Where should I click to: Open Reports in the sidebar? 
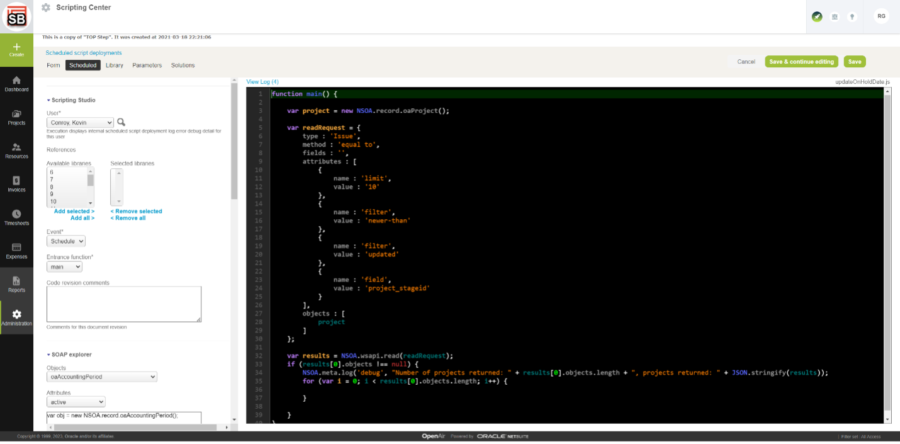pyautogui.click(x=17, y=284)
